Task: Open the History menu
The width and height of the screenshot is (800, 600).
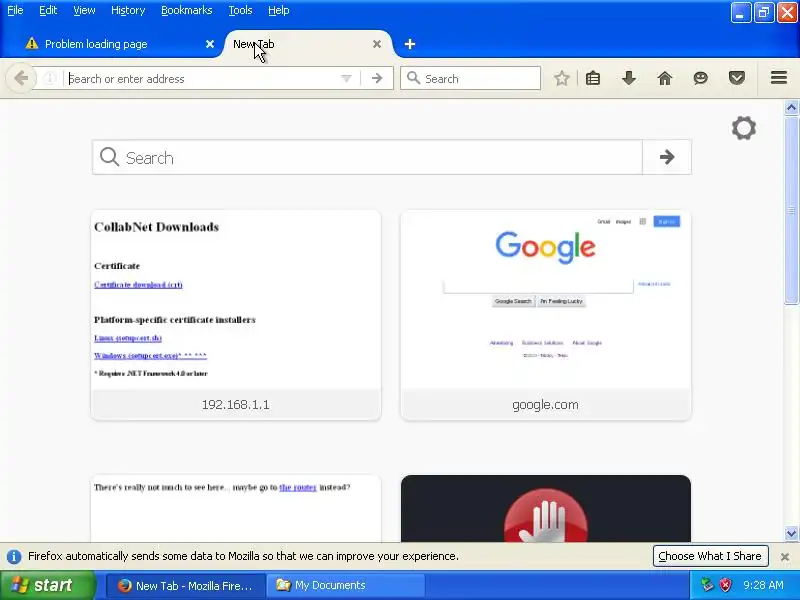Action: coord(128,10)
